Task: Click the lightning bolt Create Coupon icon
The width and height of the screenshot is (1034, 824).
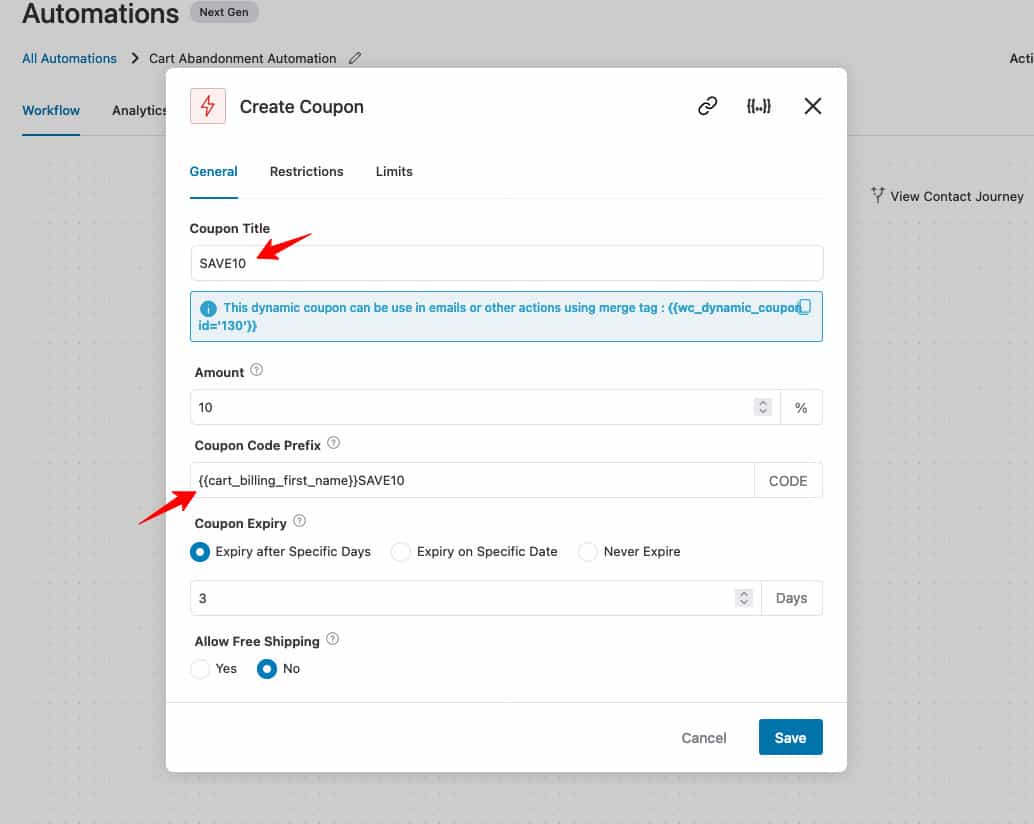Action: [x=207, y=105]
